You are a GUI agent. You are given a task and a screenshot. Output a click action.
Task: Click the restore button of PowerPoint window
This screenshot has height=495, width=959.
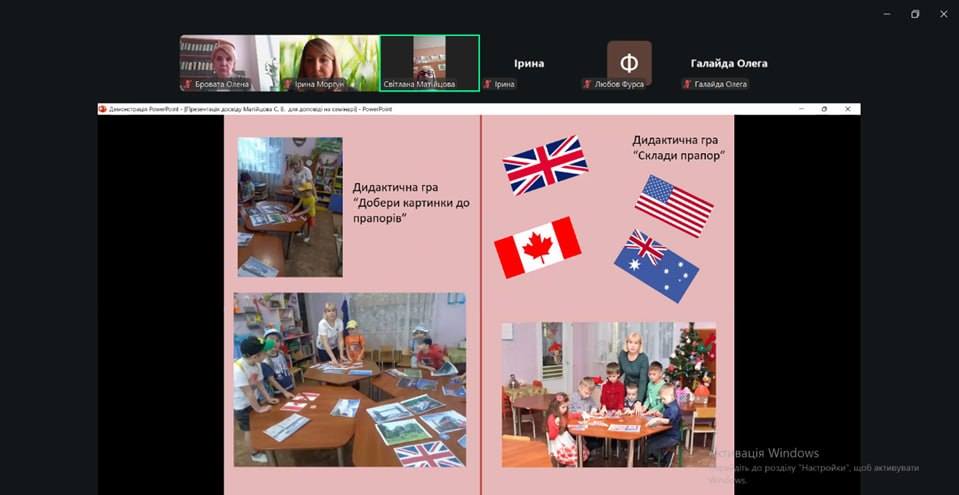click(x=824, y=109)
